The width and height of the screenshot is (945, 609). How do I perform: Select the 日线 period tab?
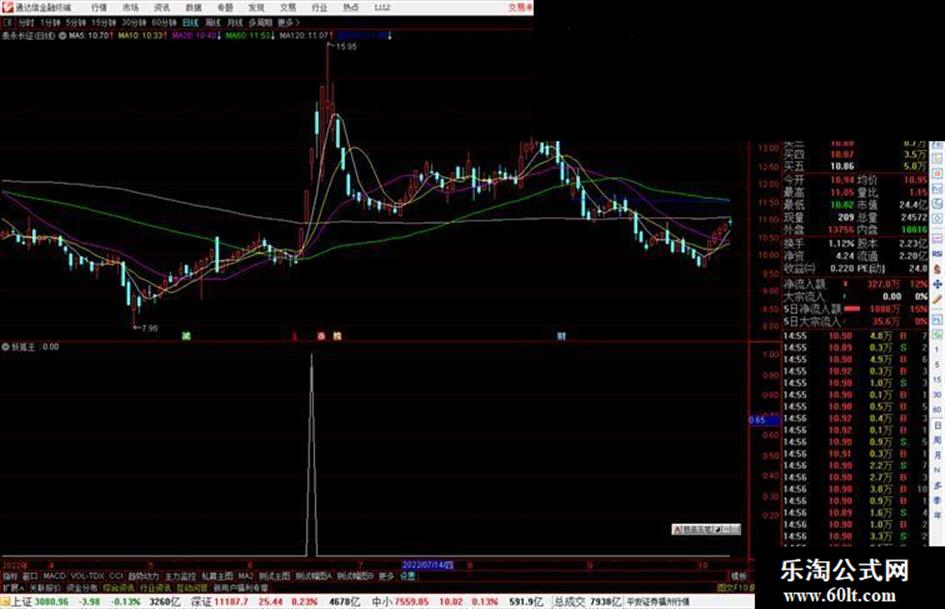(190, 23)
